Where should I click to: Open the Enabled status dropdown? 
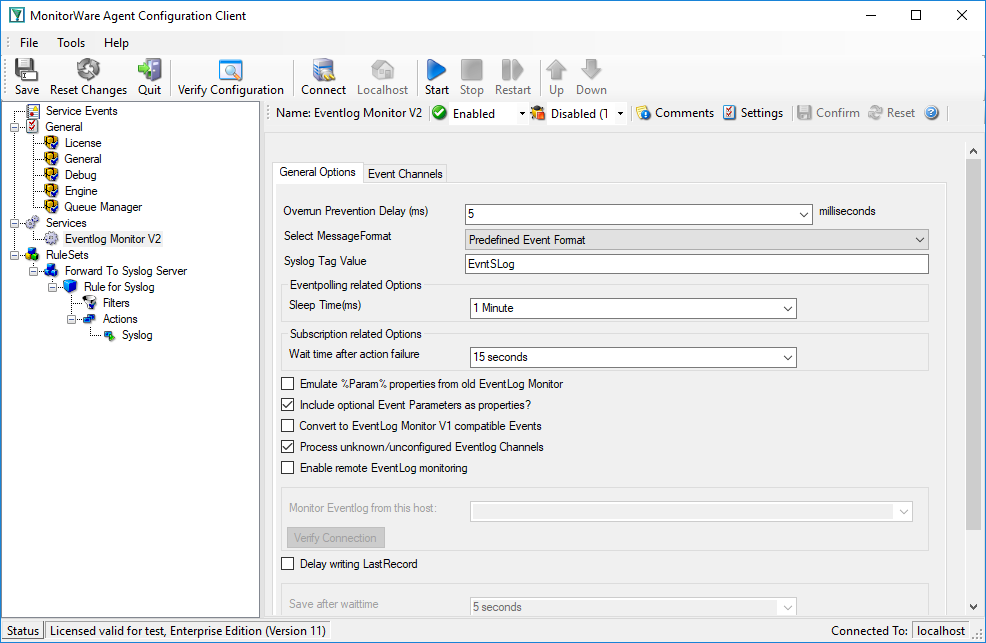click(522, 114)
